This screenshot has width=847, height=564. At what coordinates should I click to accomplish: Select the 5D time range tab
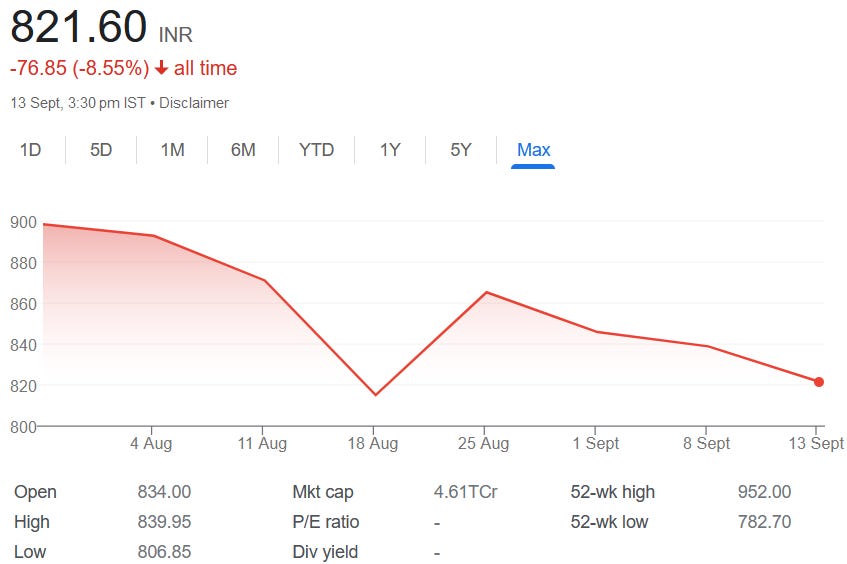[101, 150]
